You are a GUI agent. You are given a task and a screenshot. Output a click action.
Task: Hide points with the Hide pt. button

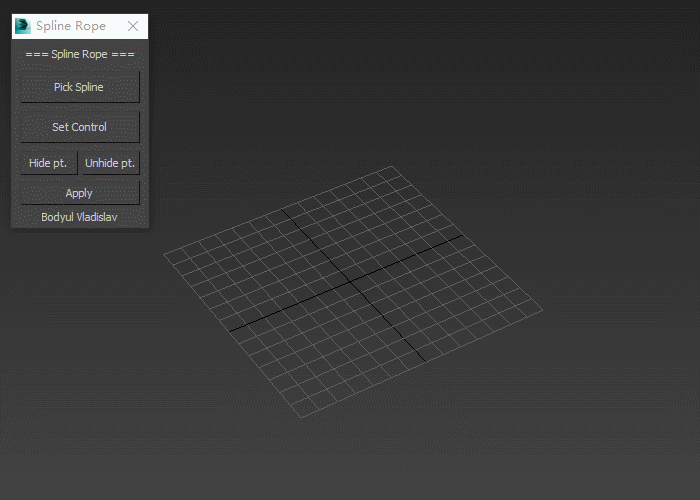(x=48, y=163)
